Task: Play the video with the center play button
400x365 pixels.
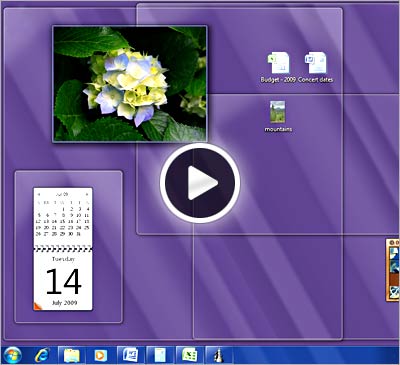Action: [200, 183]
